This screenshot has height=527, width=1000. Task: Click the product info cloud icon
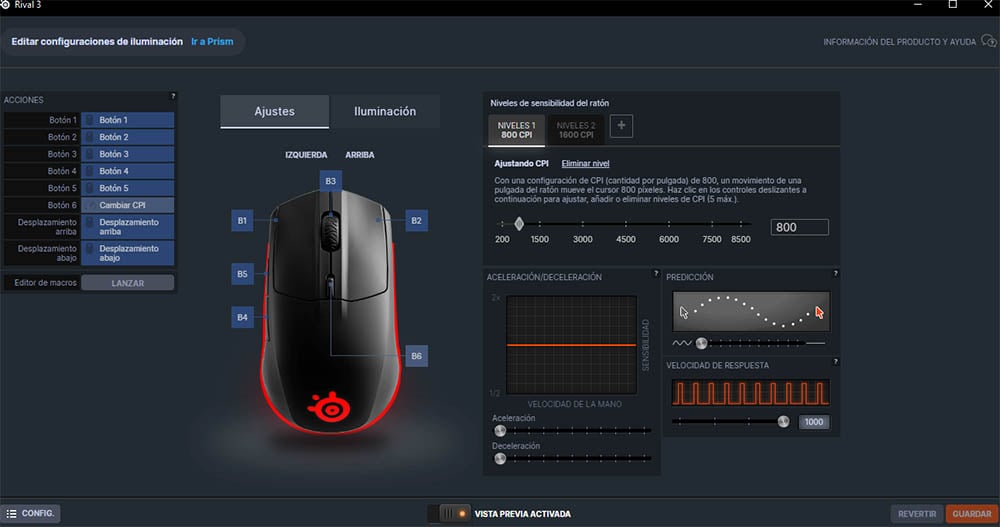[x=989, y=41]
